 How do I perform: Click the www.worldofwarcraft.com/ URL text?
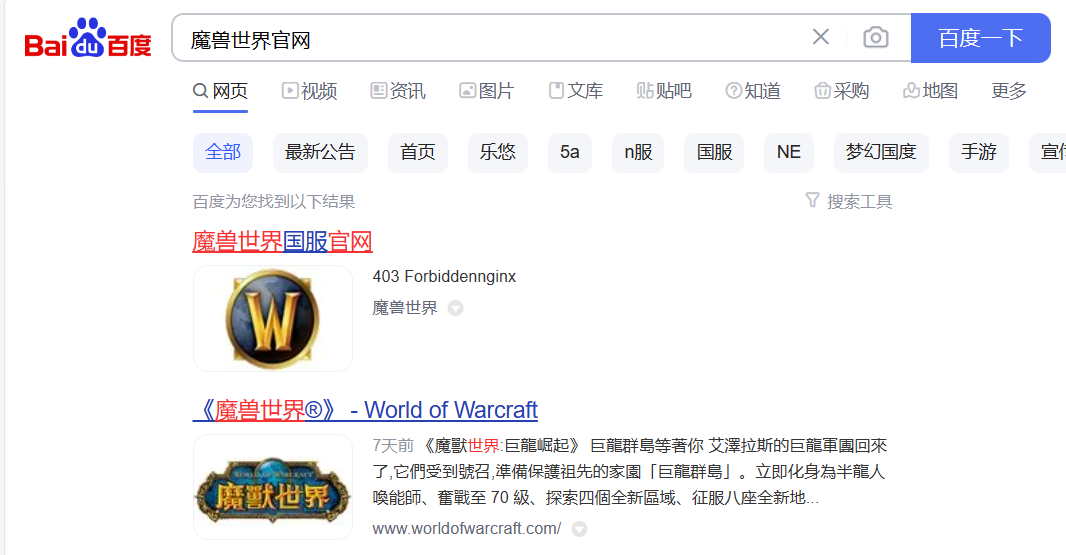[x=467, y=528]
